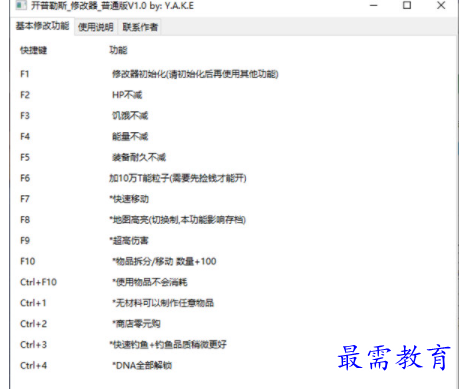Screen dimensions: 459x389
Task: Minimize the trainer window
Action: point(374,6)
